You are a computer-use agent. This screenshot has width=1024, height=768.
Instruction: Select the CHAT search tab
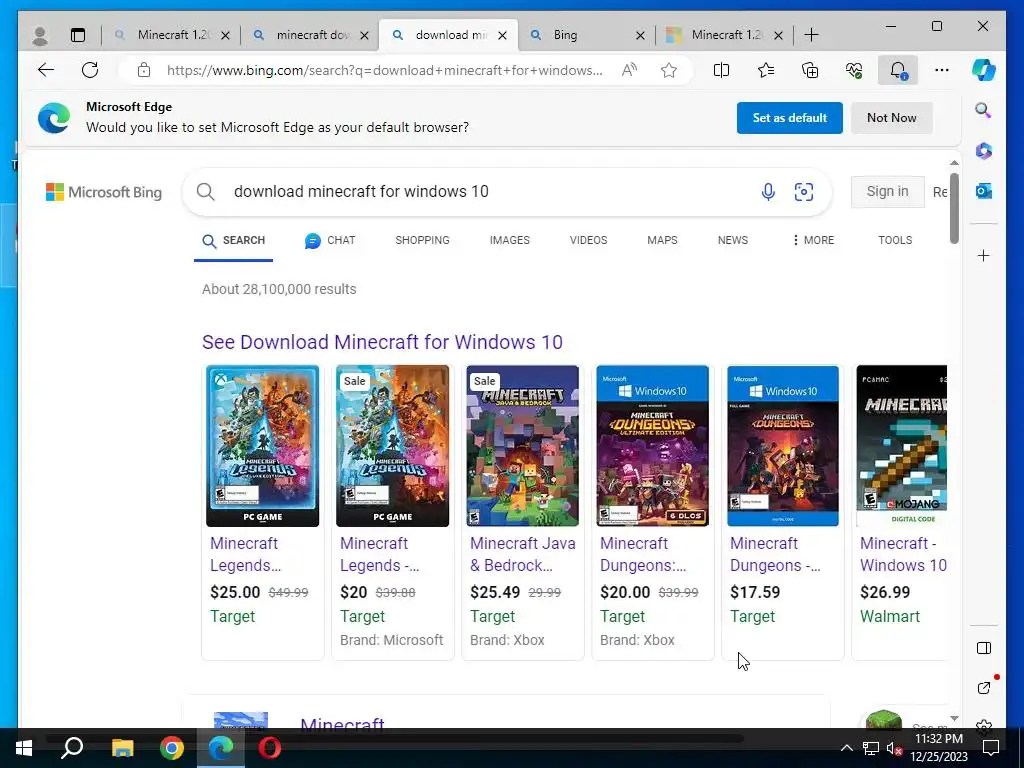tap(330, 240)
